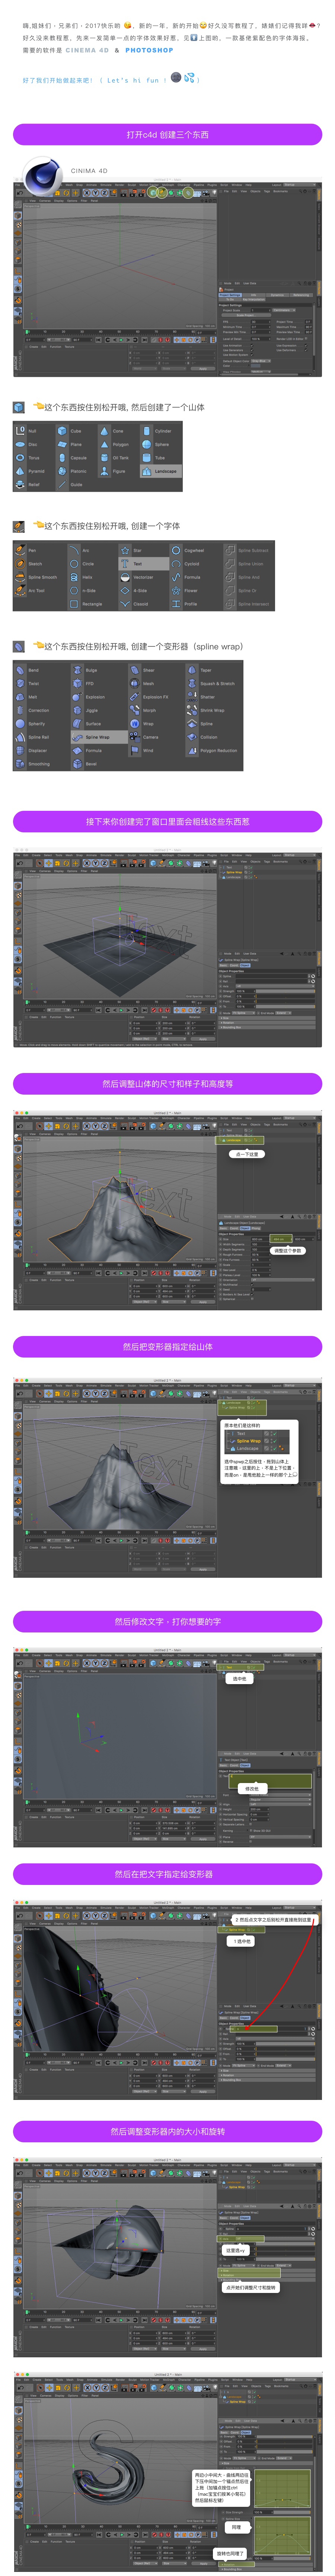Select the Figure menu entry
The image size is (335, 2576).
click(119, 471)
